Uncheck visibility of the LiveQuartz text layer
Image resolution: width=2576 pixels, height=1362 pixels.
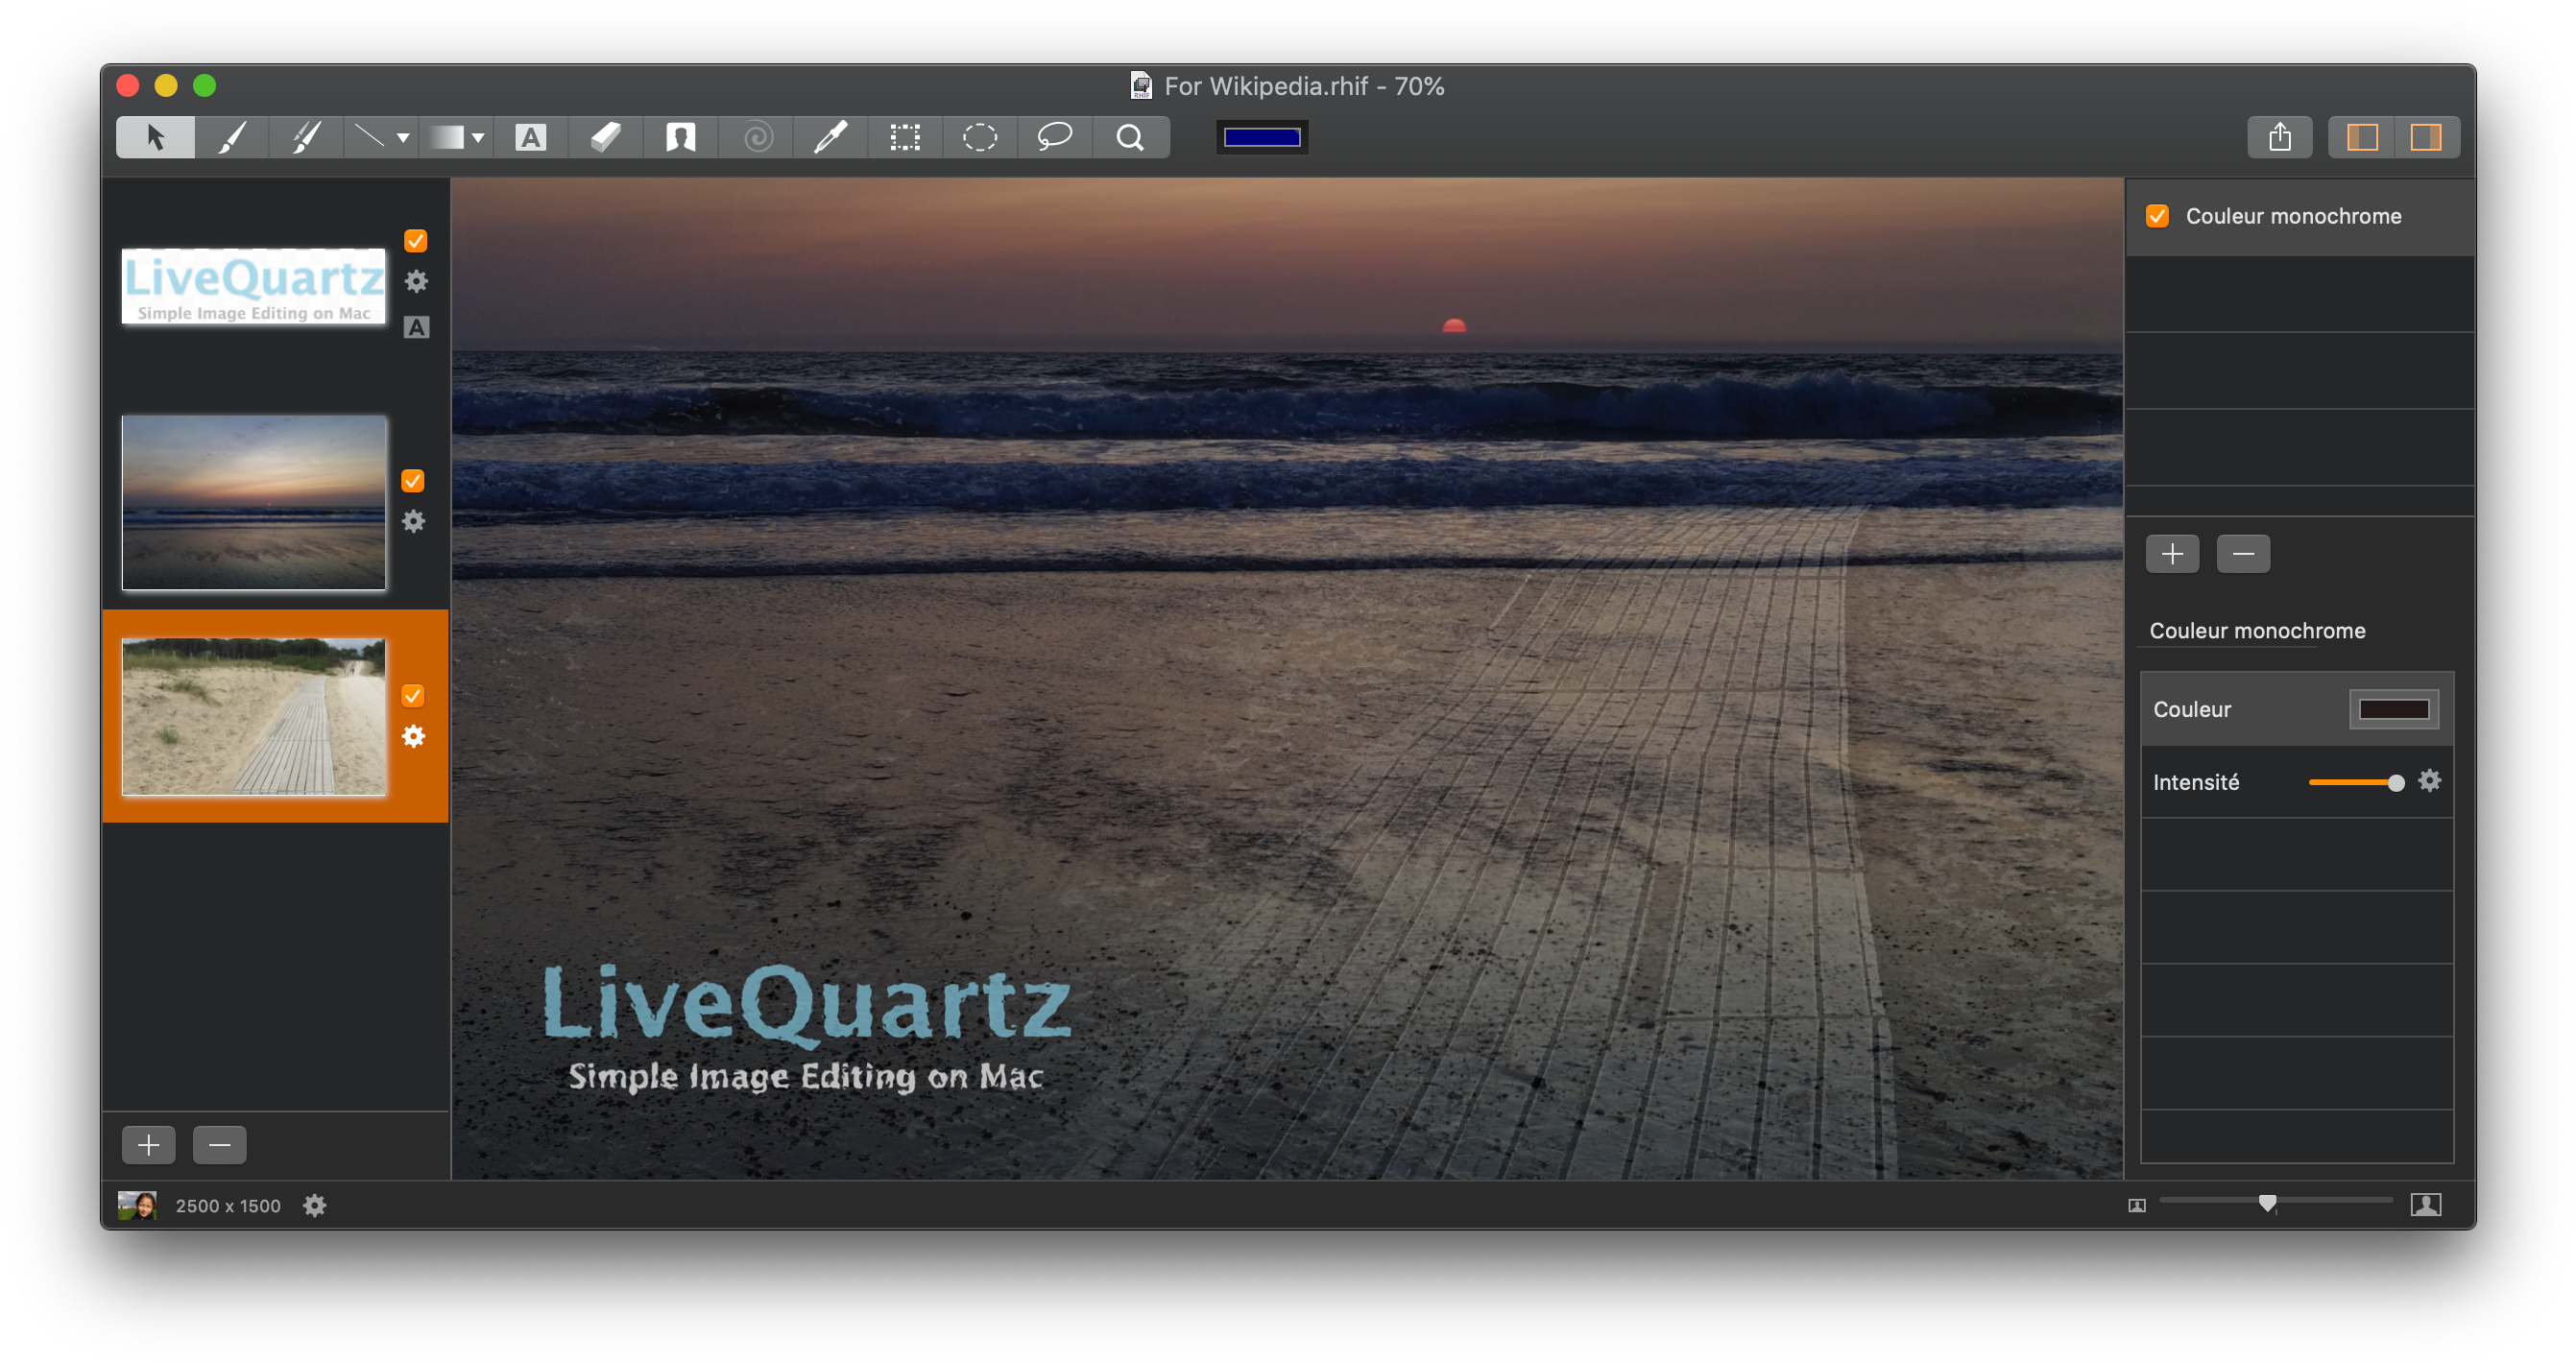(416, 241)
